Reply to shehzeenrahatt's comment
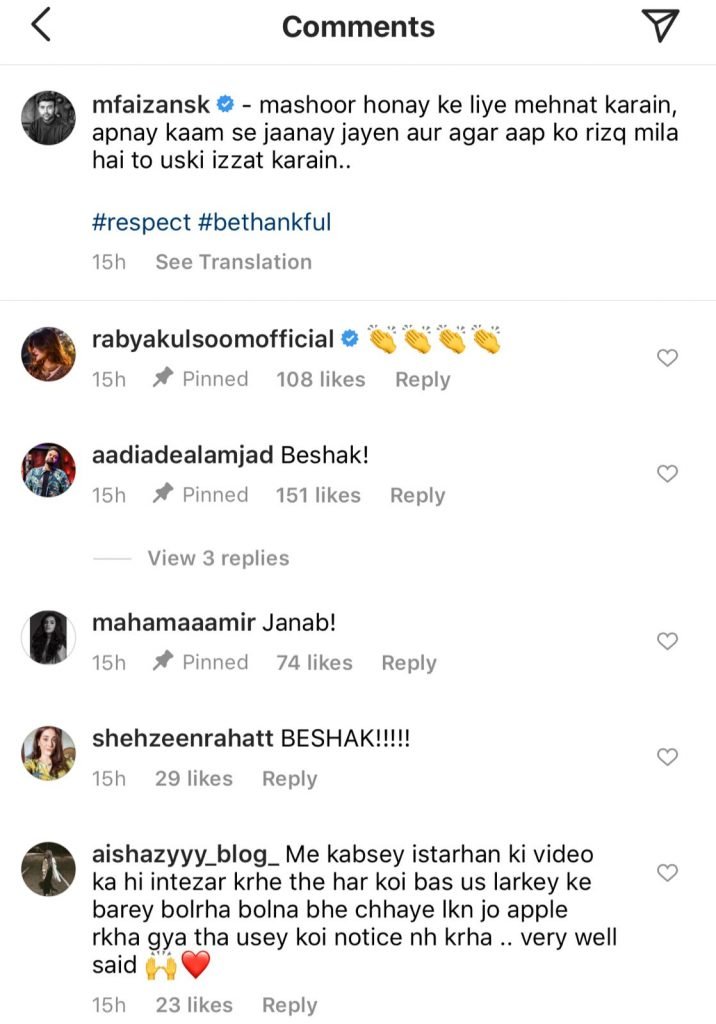716x1024 pixels. coord(288,778)
